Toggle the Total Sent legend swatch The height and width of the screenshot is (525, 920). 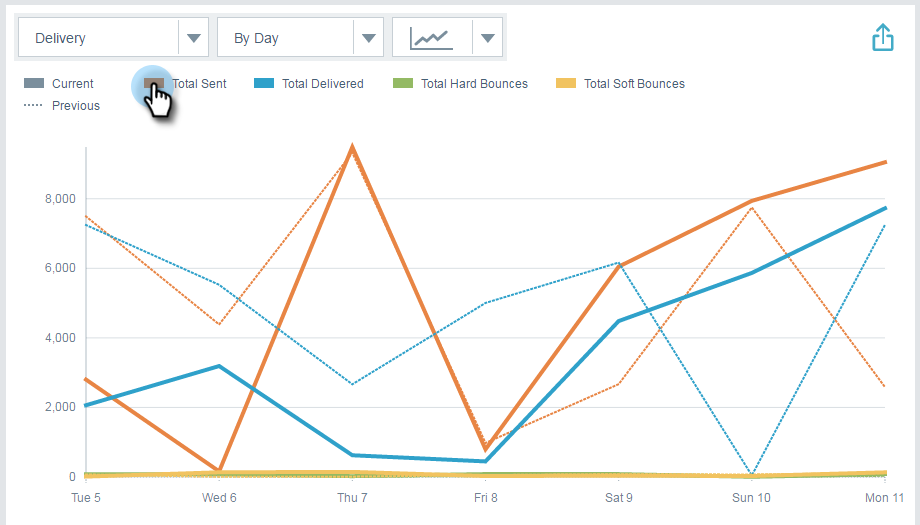[x=154, y=83]
